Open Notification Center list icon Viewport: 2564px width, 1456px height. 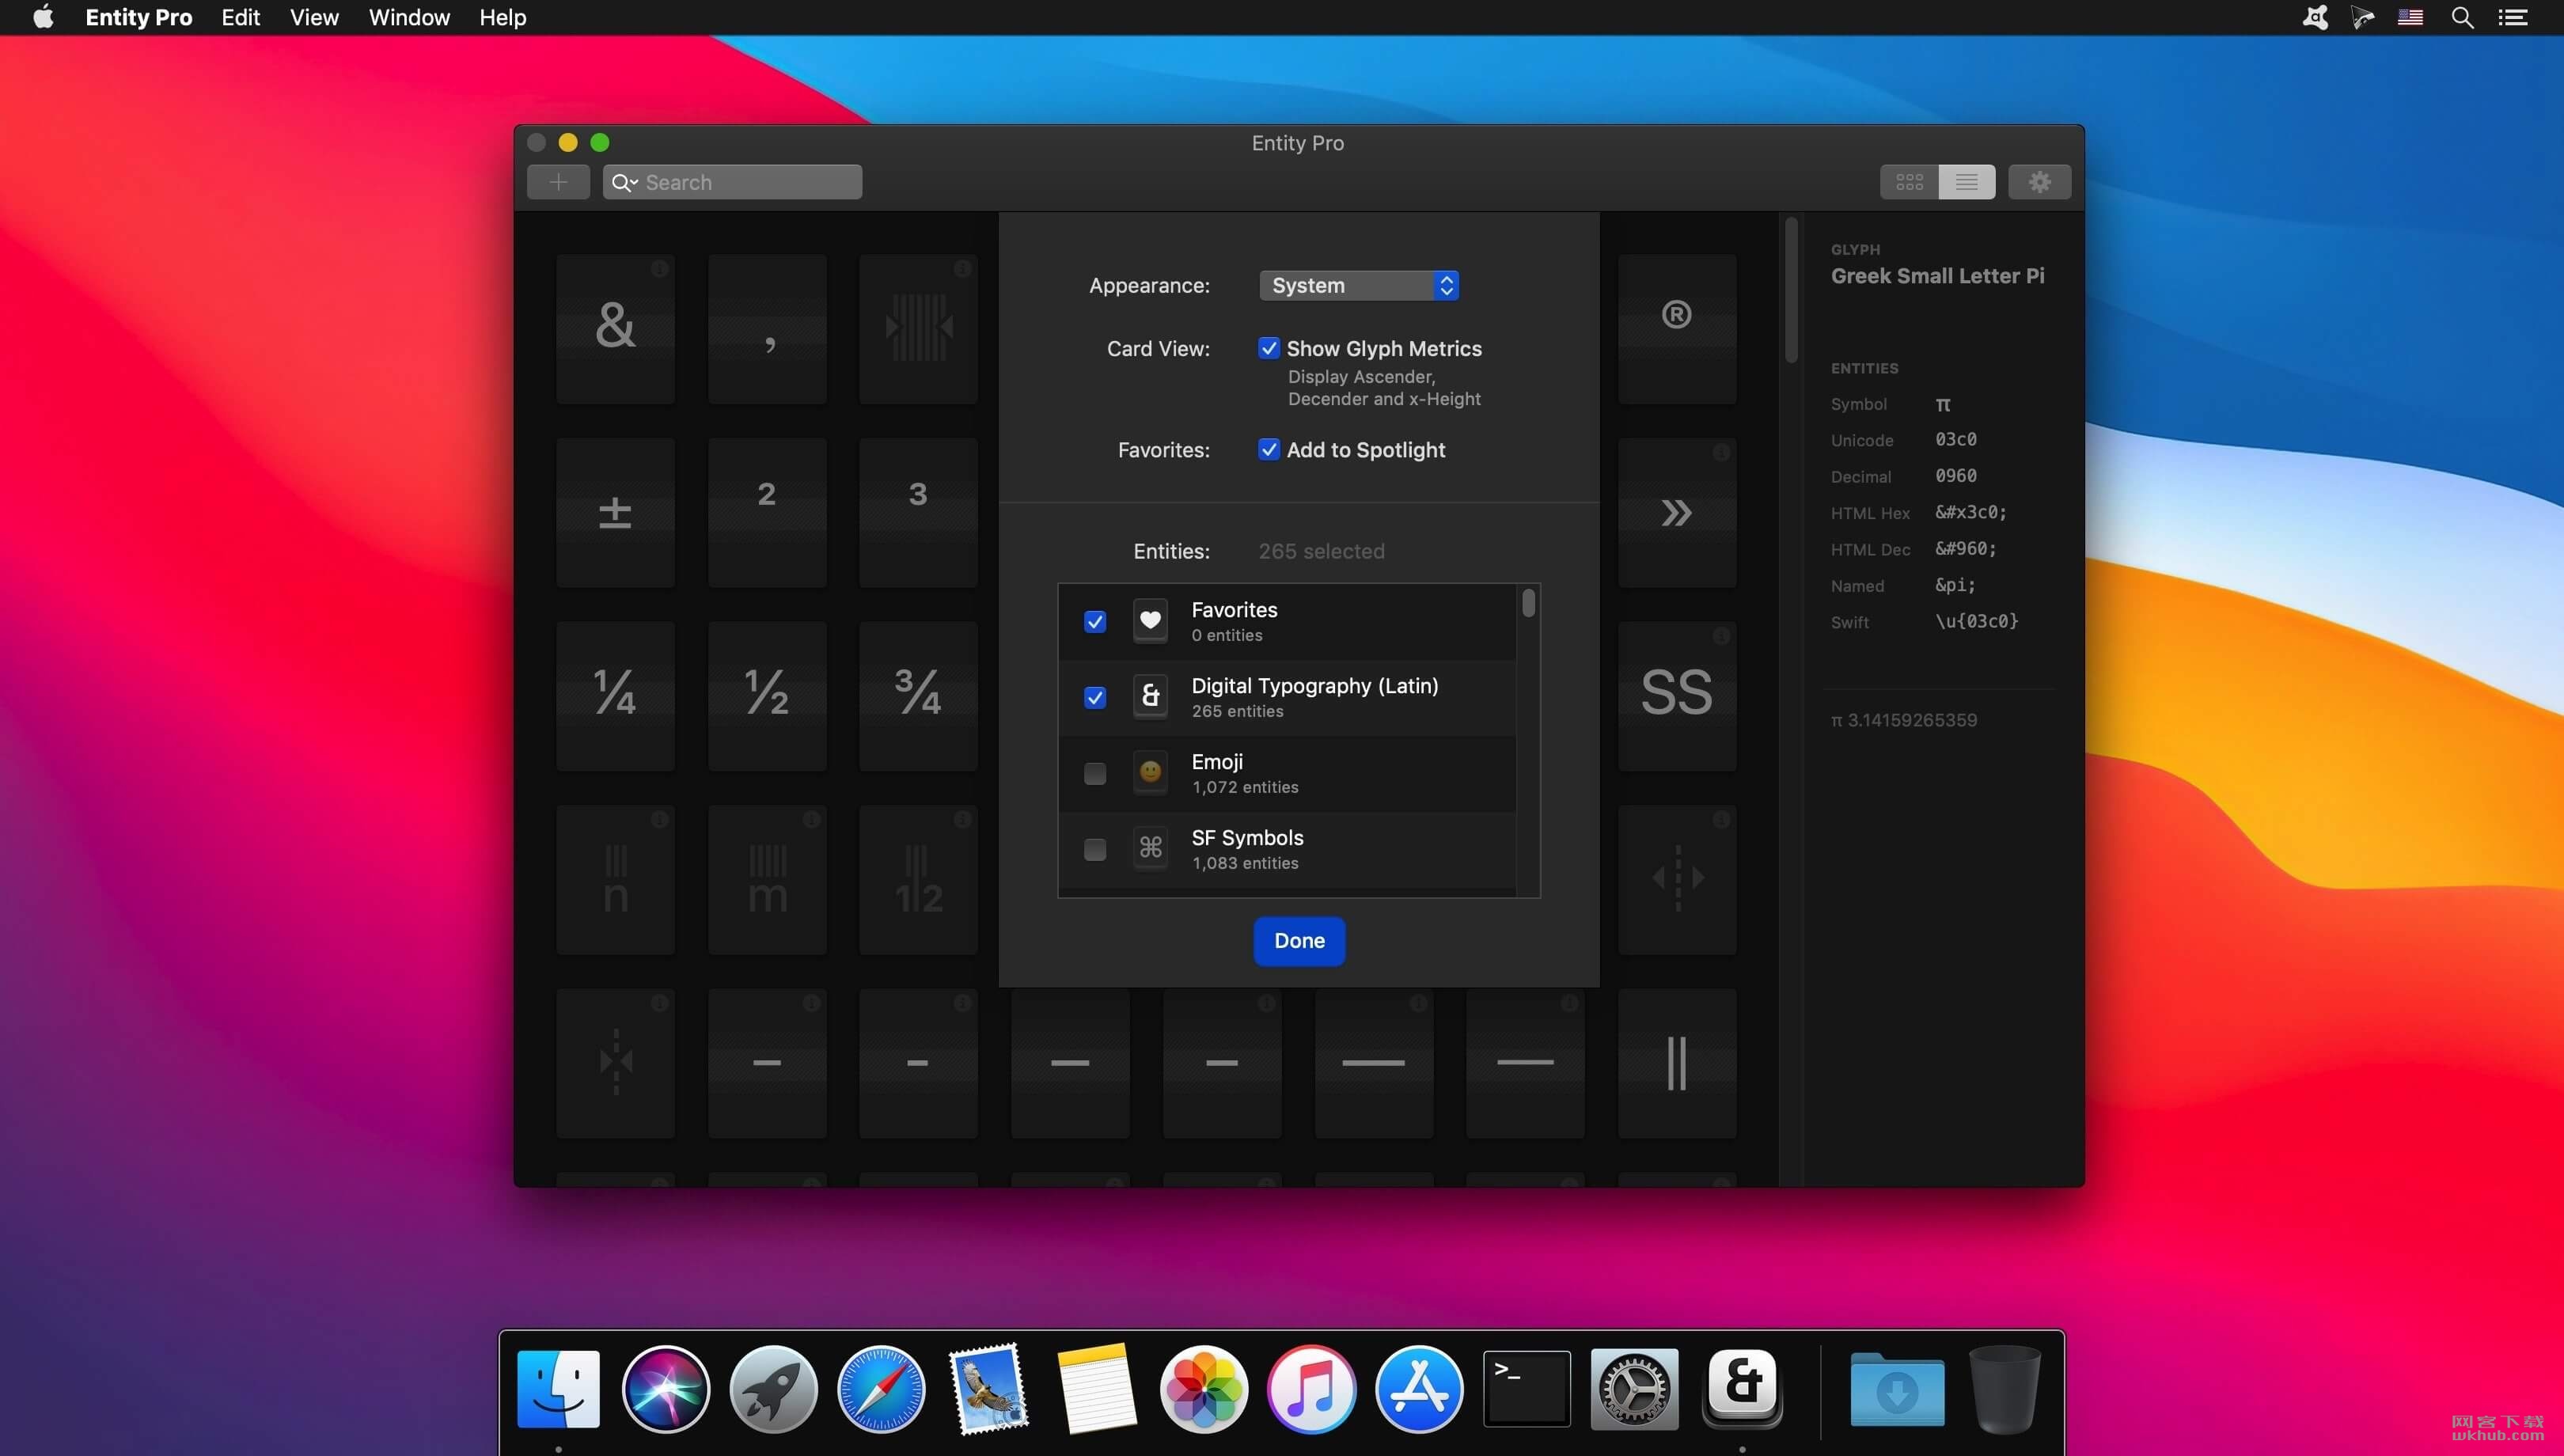coord(2513,17)
